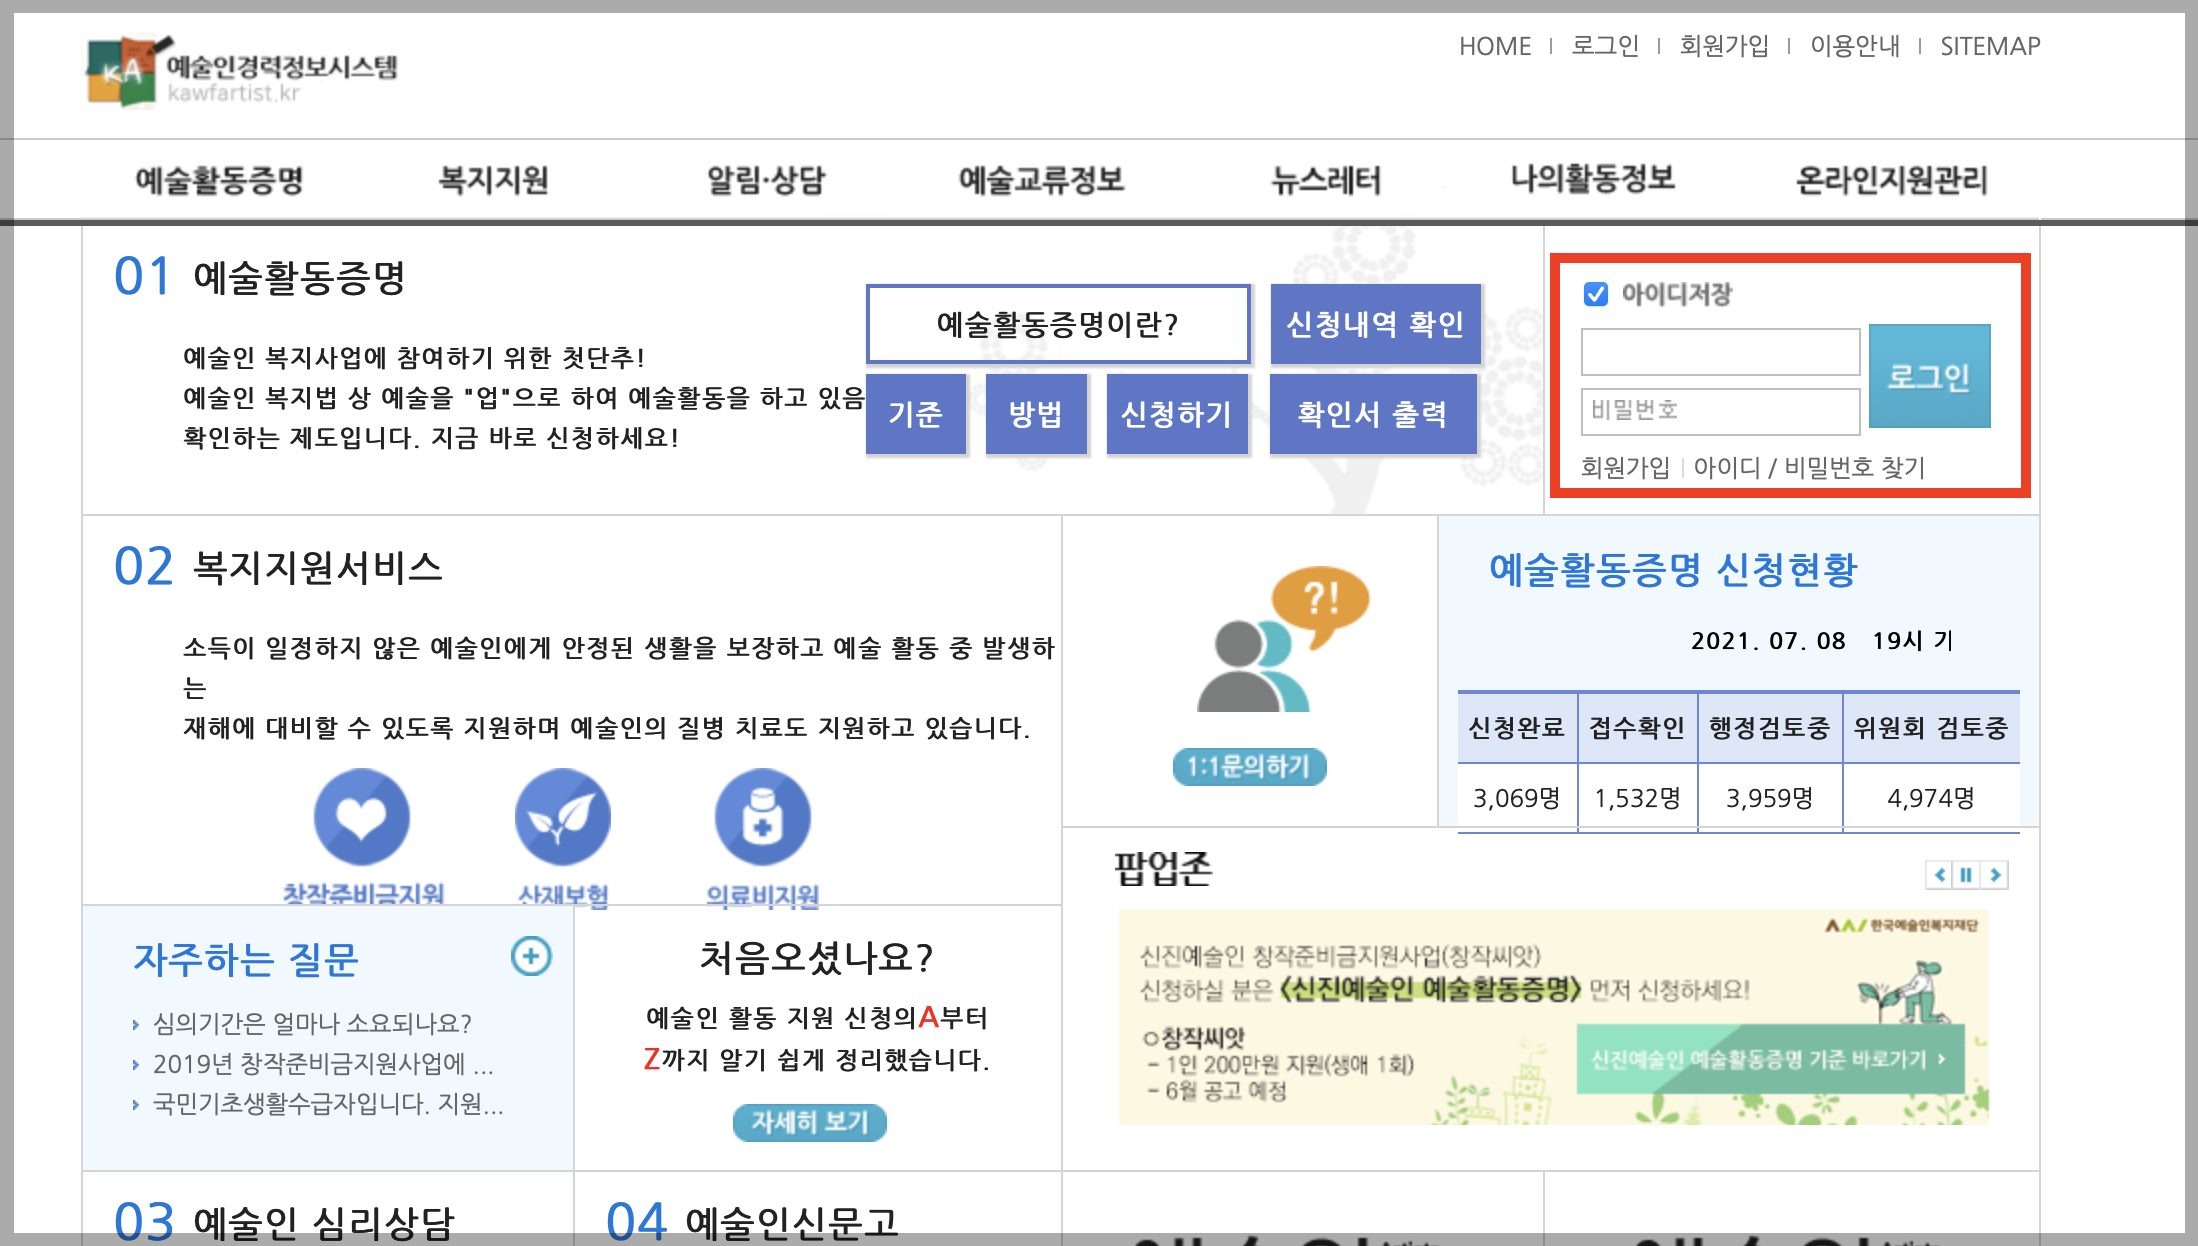Click the site logo 예술인경력정보시스템

(242, 71)
